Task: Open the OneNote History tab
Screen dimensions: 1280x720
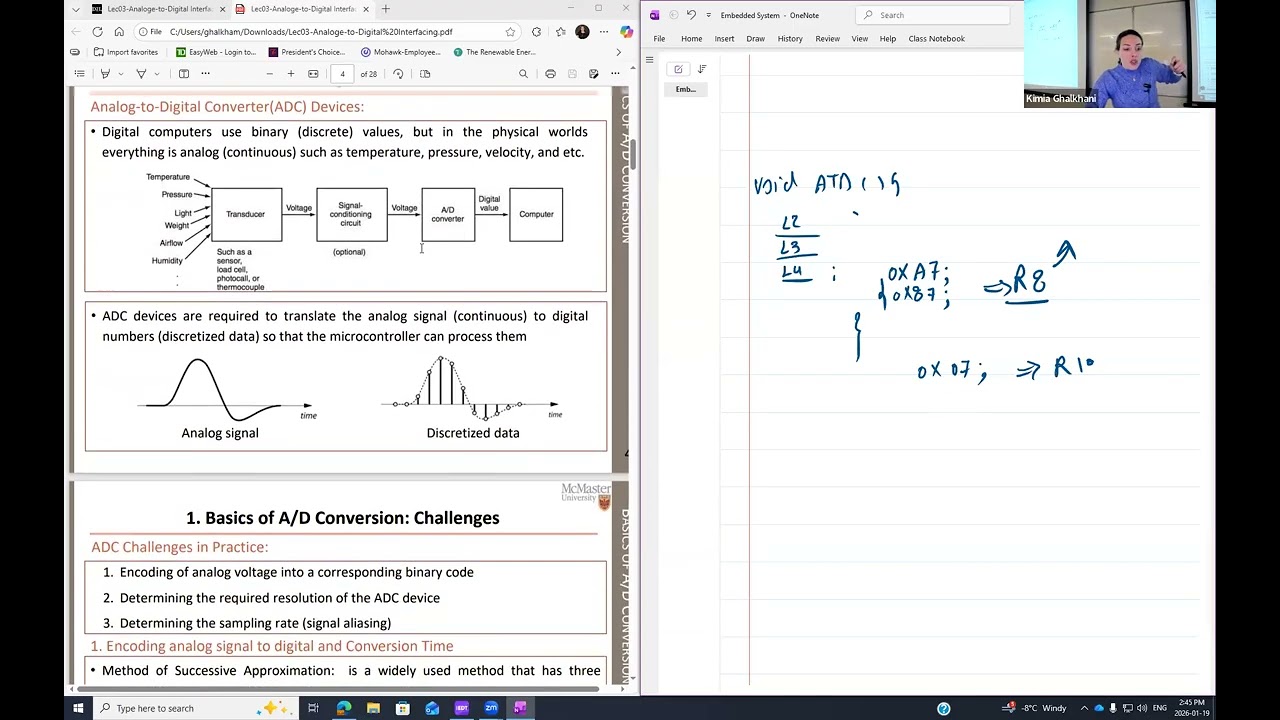Action: click(790, 39)
